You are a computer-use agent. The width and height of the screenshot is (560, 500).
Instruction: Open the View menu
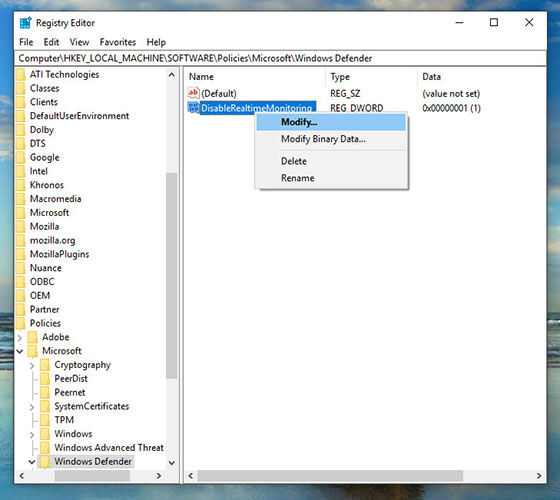click(x=79, y=42)
